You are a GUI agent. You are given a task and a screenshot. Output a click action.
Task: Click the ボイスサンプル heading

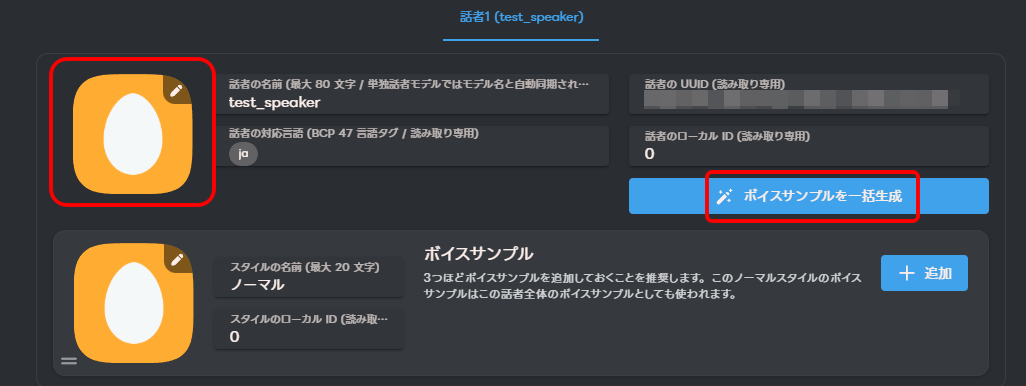tap(478, 253)
